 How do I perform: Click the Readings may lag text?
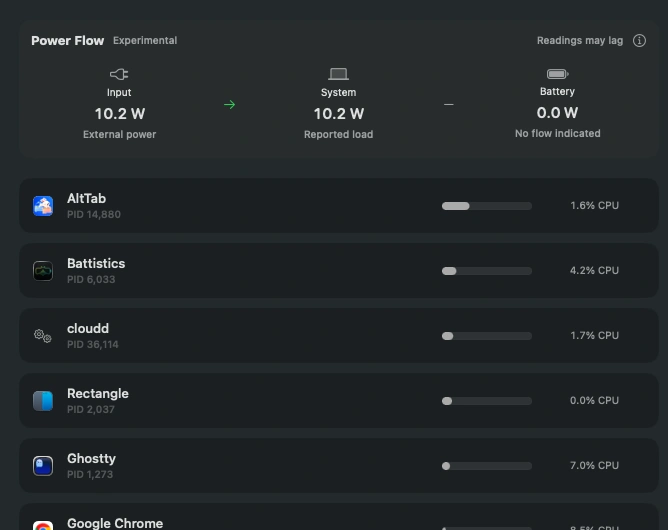click(x=580, y=40)
